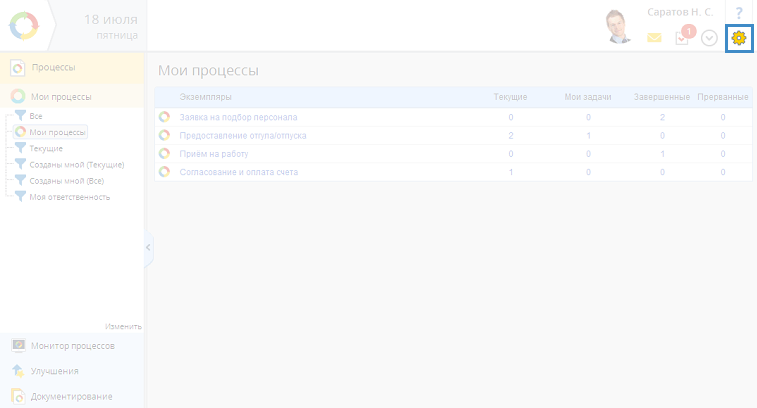
Task: Select Мои процессы menu header
Action: (x=60, y=97)
